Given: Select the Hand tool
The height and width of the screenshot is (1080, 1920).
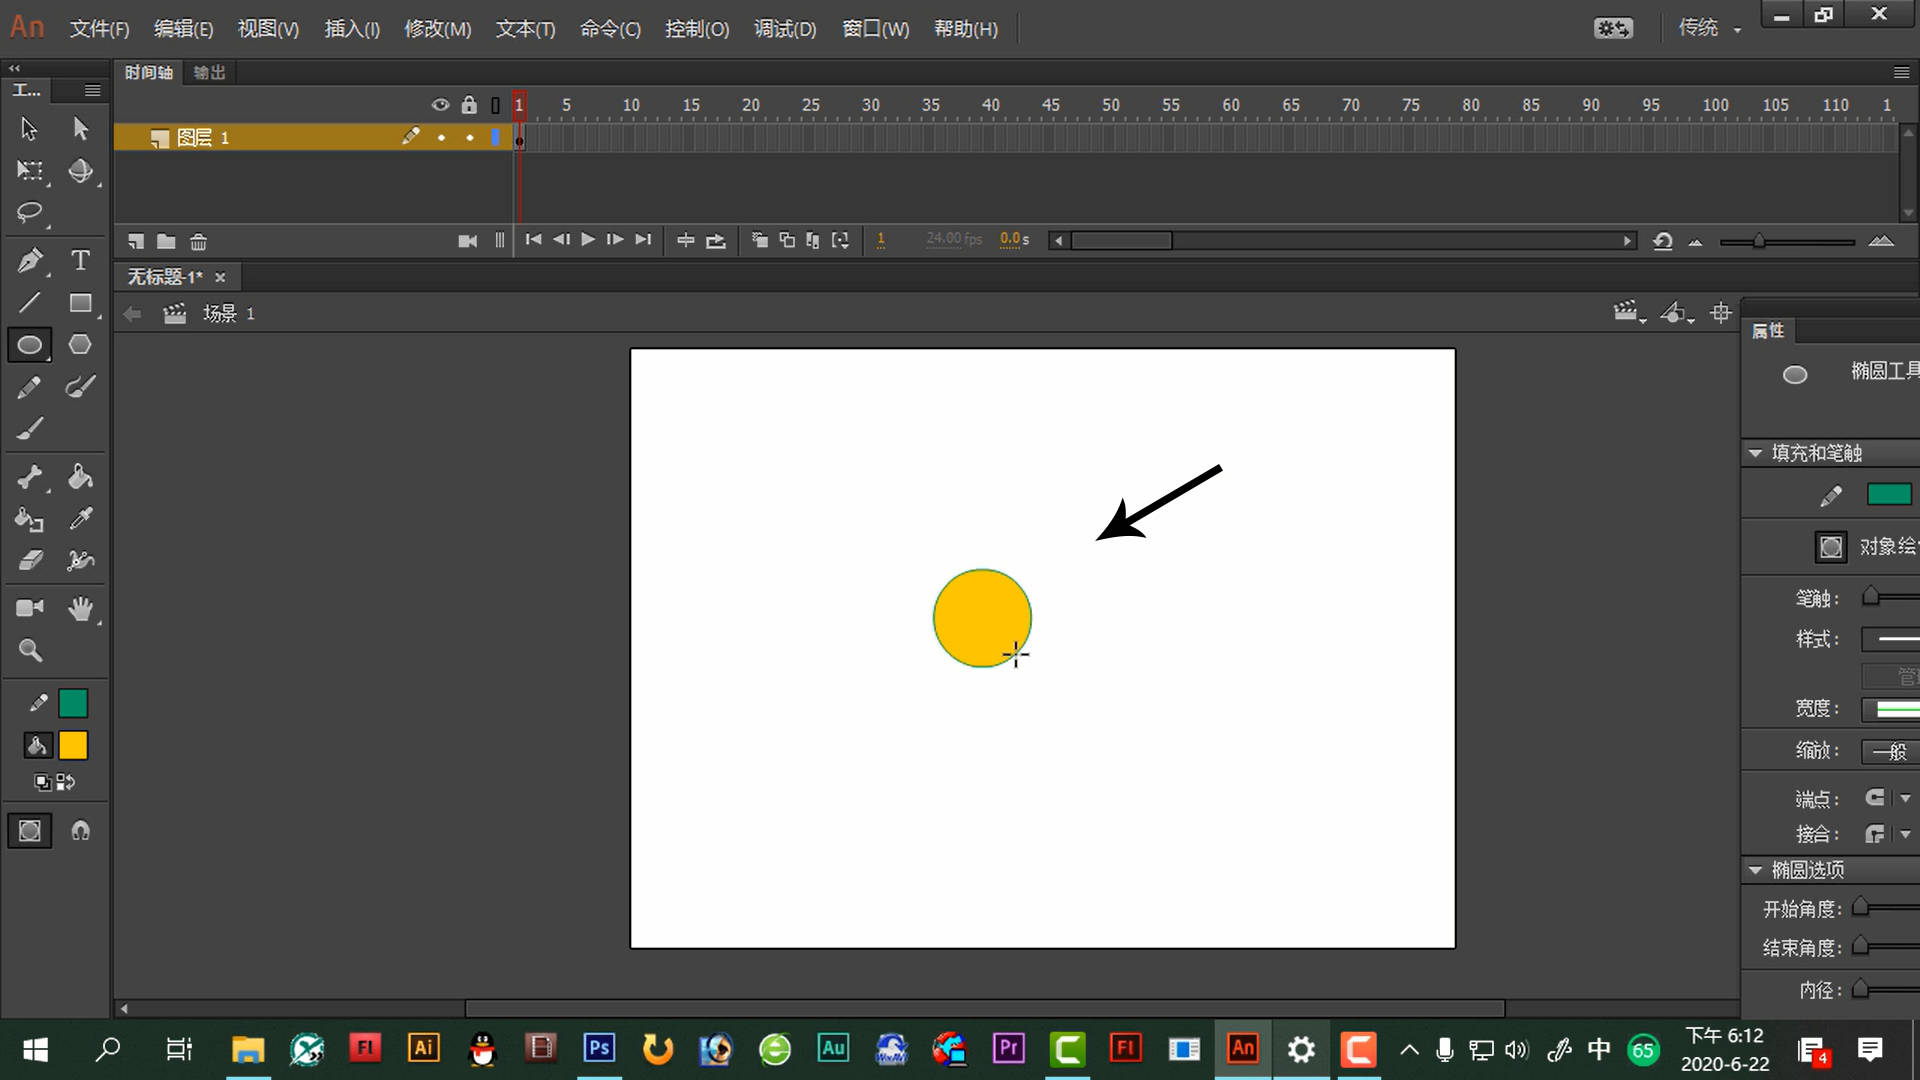Looking at the screenshot, I should point(81,608).
